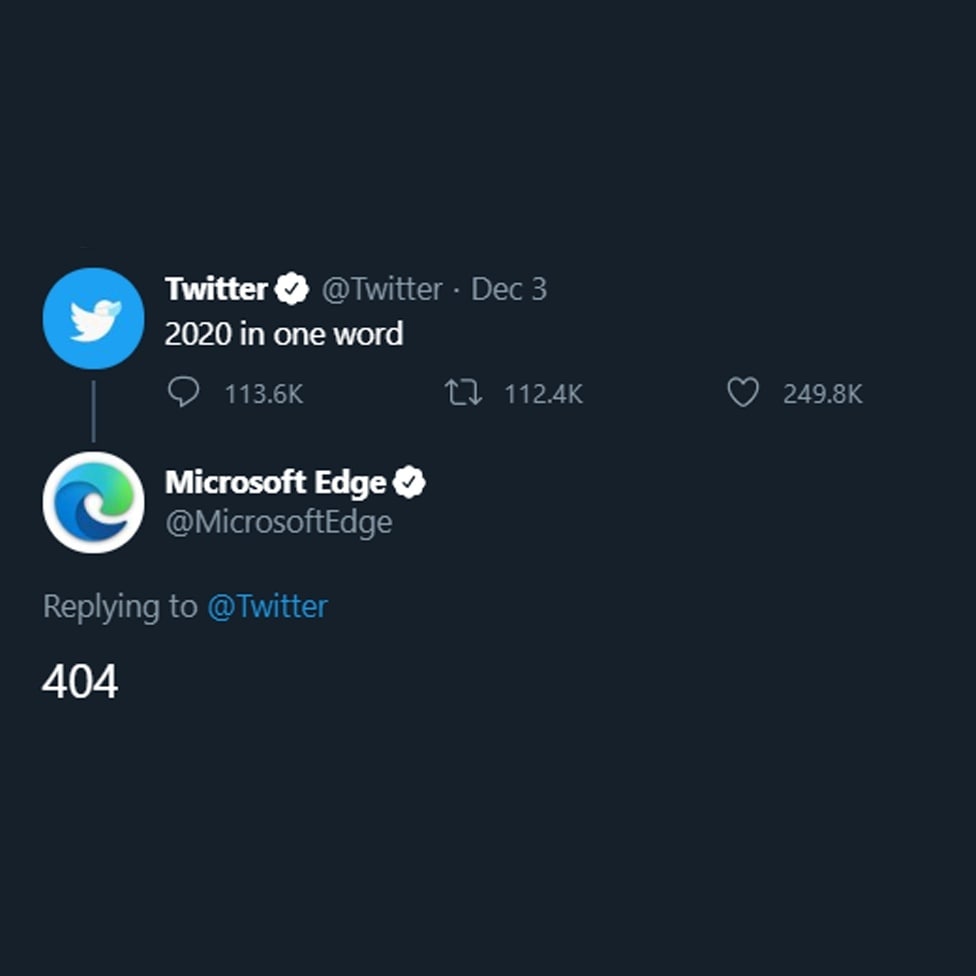The image size is (976, 976).
Task: Click the "404" reply text
Action: (80, 682)
